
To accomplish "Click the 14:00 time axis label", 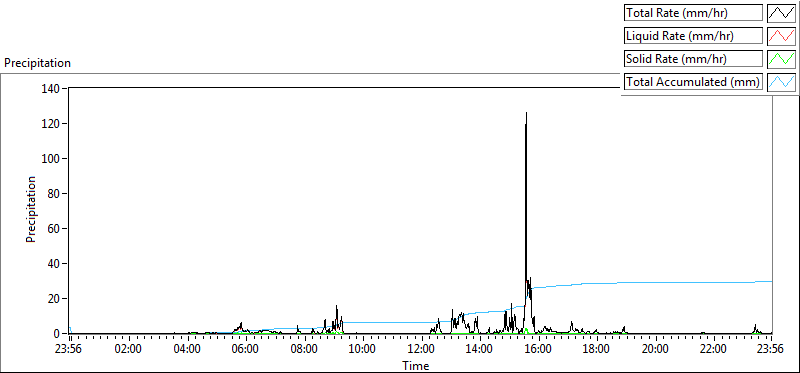I will click(480, 349).
